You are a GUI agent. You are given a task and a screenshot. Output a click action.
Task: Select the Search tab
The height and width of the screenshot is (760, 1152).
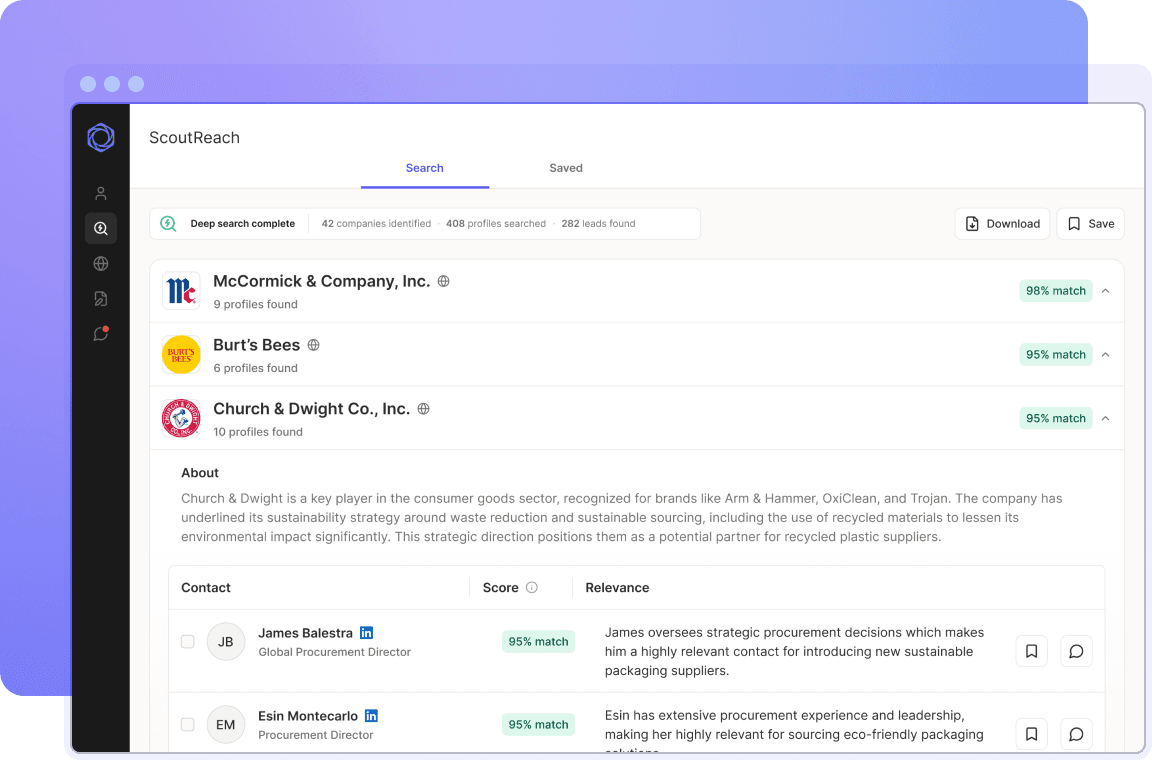click(x=424, y=168)
